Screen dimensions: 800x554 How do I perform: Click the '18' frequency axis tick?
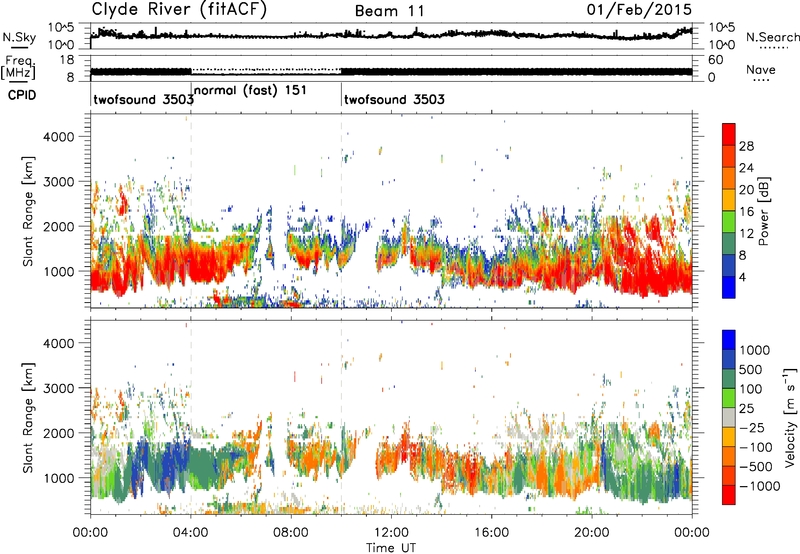point(66,60)
